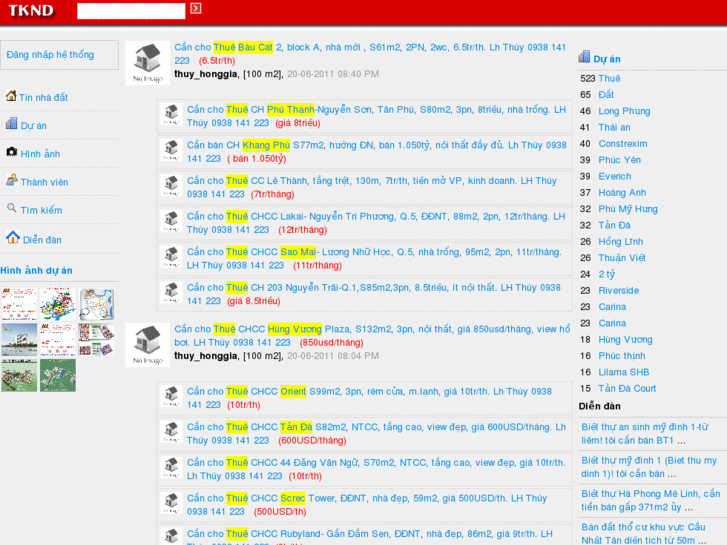Open Hình ảnh menu item
Viewport: 727px width, 545px height.
click(x=40, y=154)
